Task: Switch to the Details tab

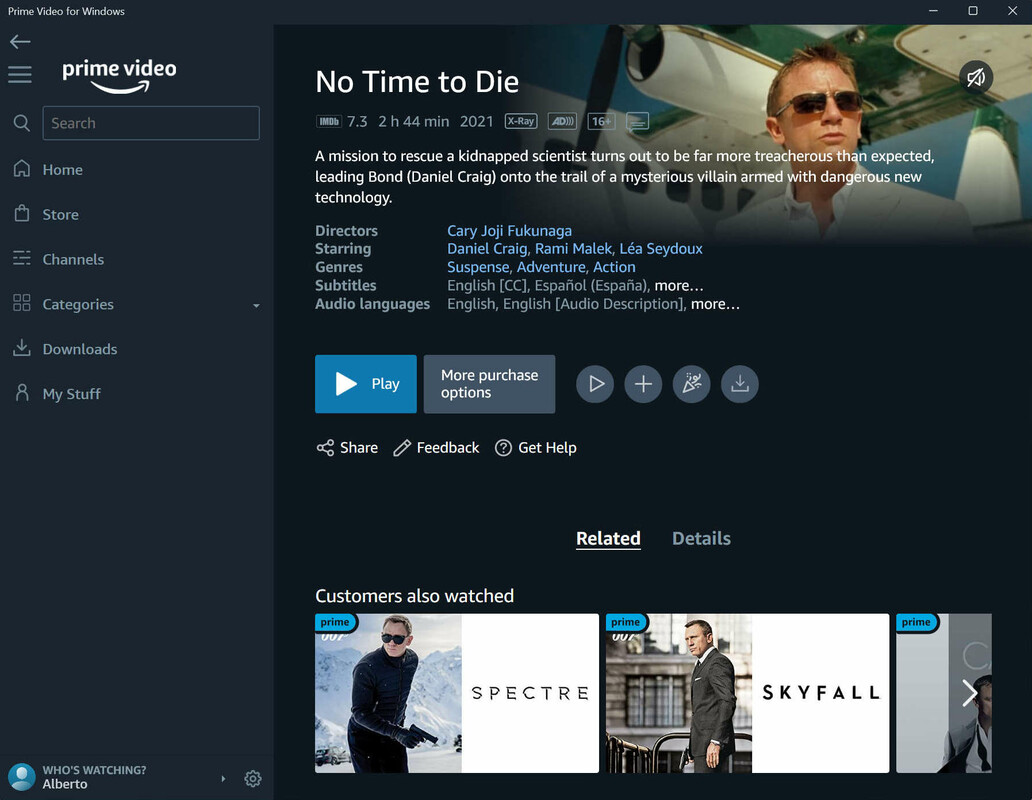Action: click(701, 538)
